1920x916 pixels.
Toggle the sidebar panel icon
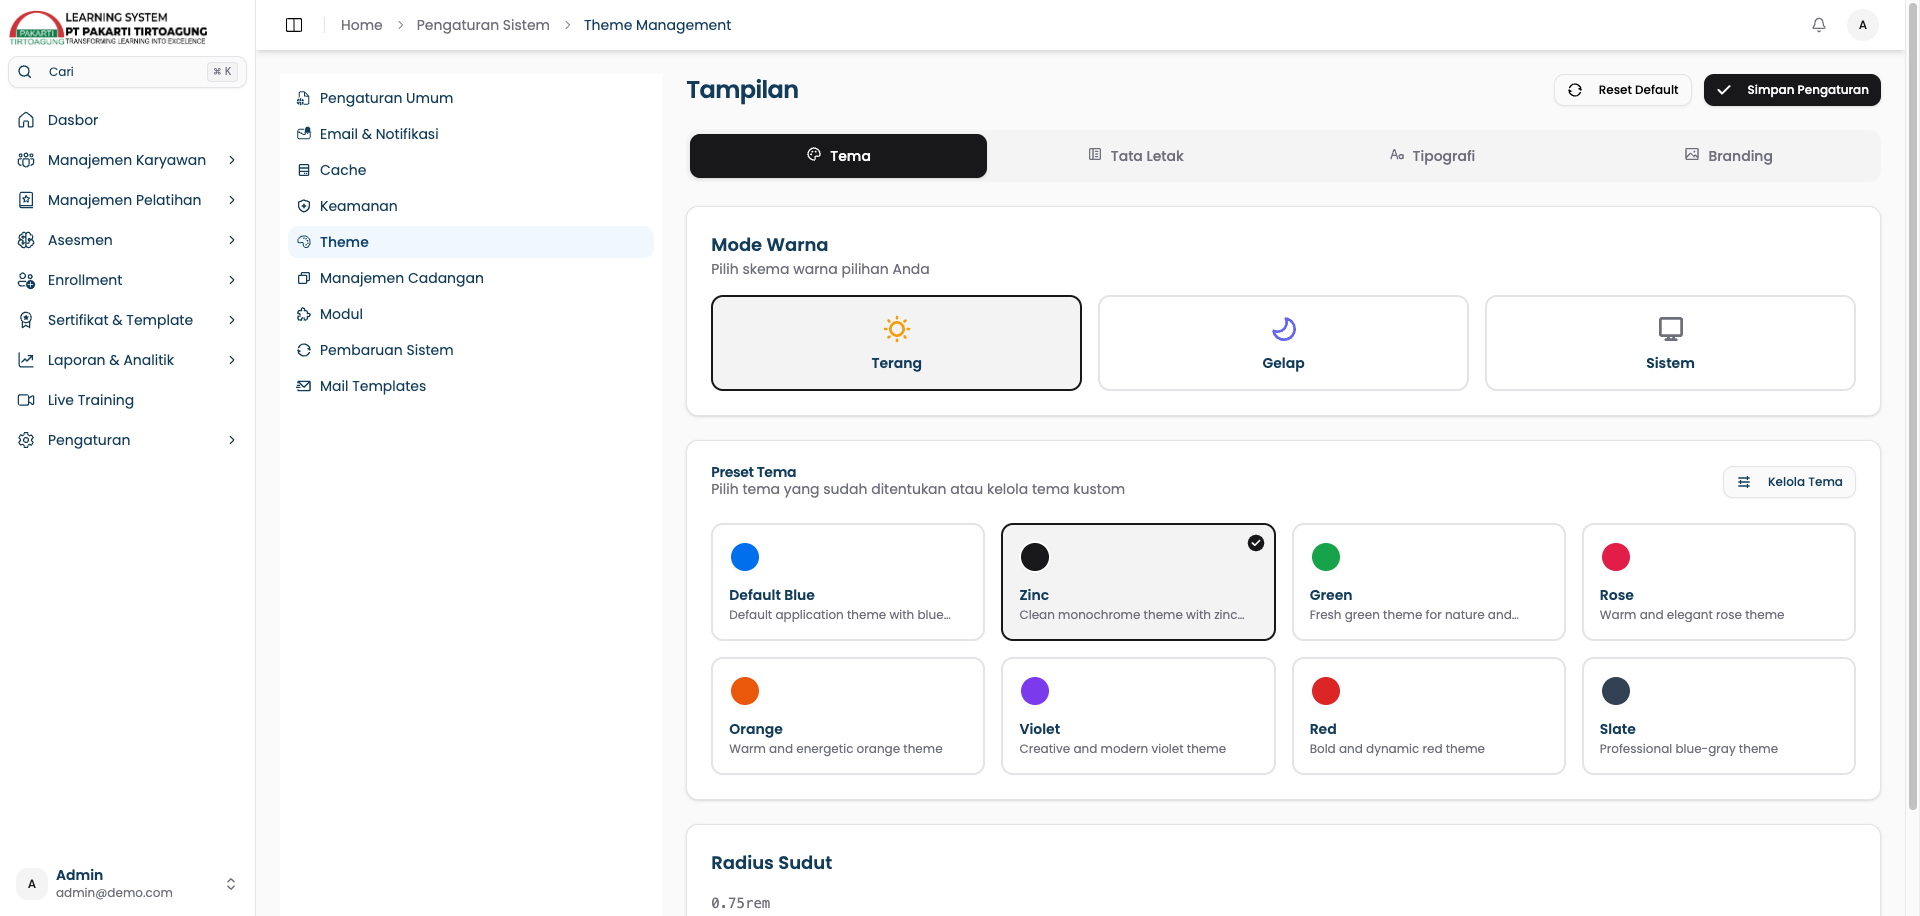pos(294,25)
